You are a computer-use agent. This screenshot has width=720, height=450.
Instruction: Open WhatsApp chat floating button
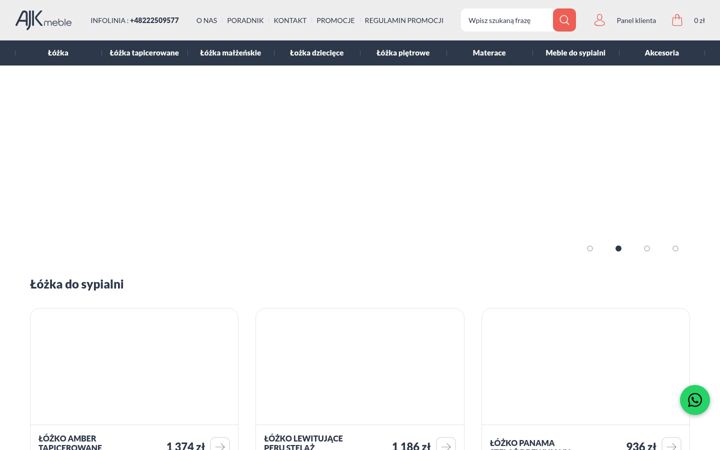pos(695,400)
